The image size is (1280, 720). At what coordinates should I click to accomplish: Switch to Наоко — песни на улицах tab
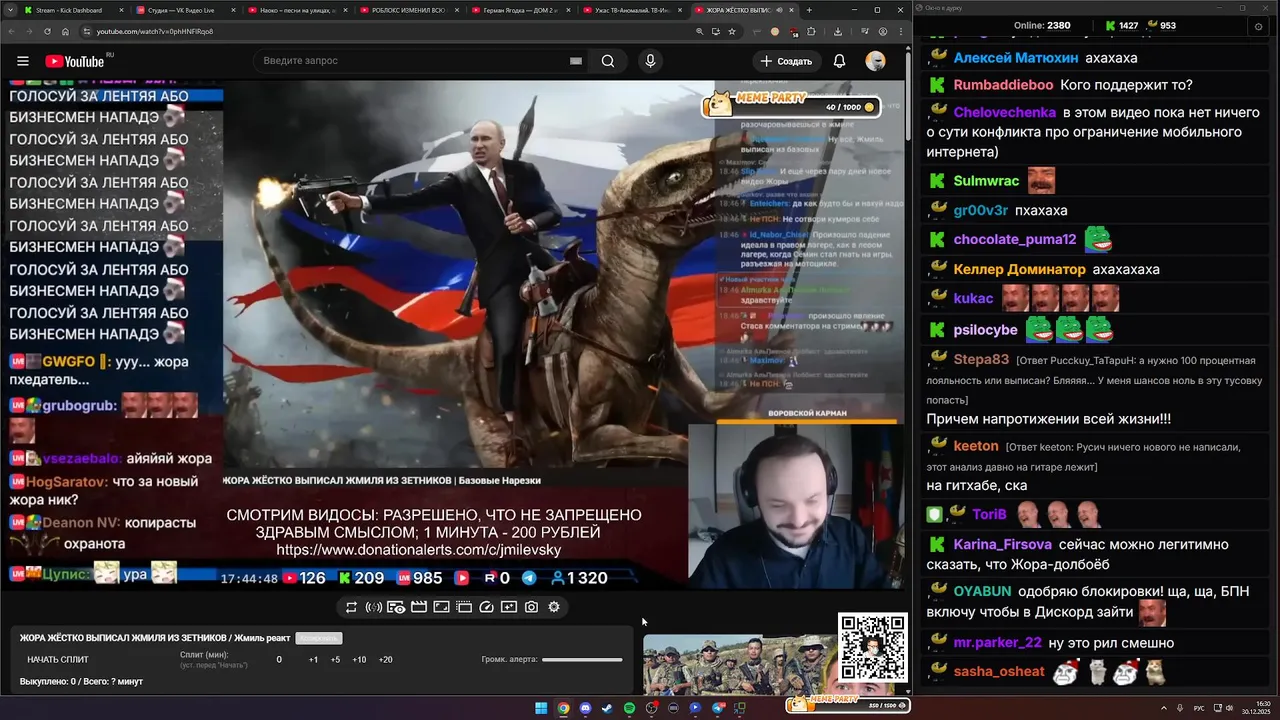(298, 10)
